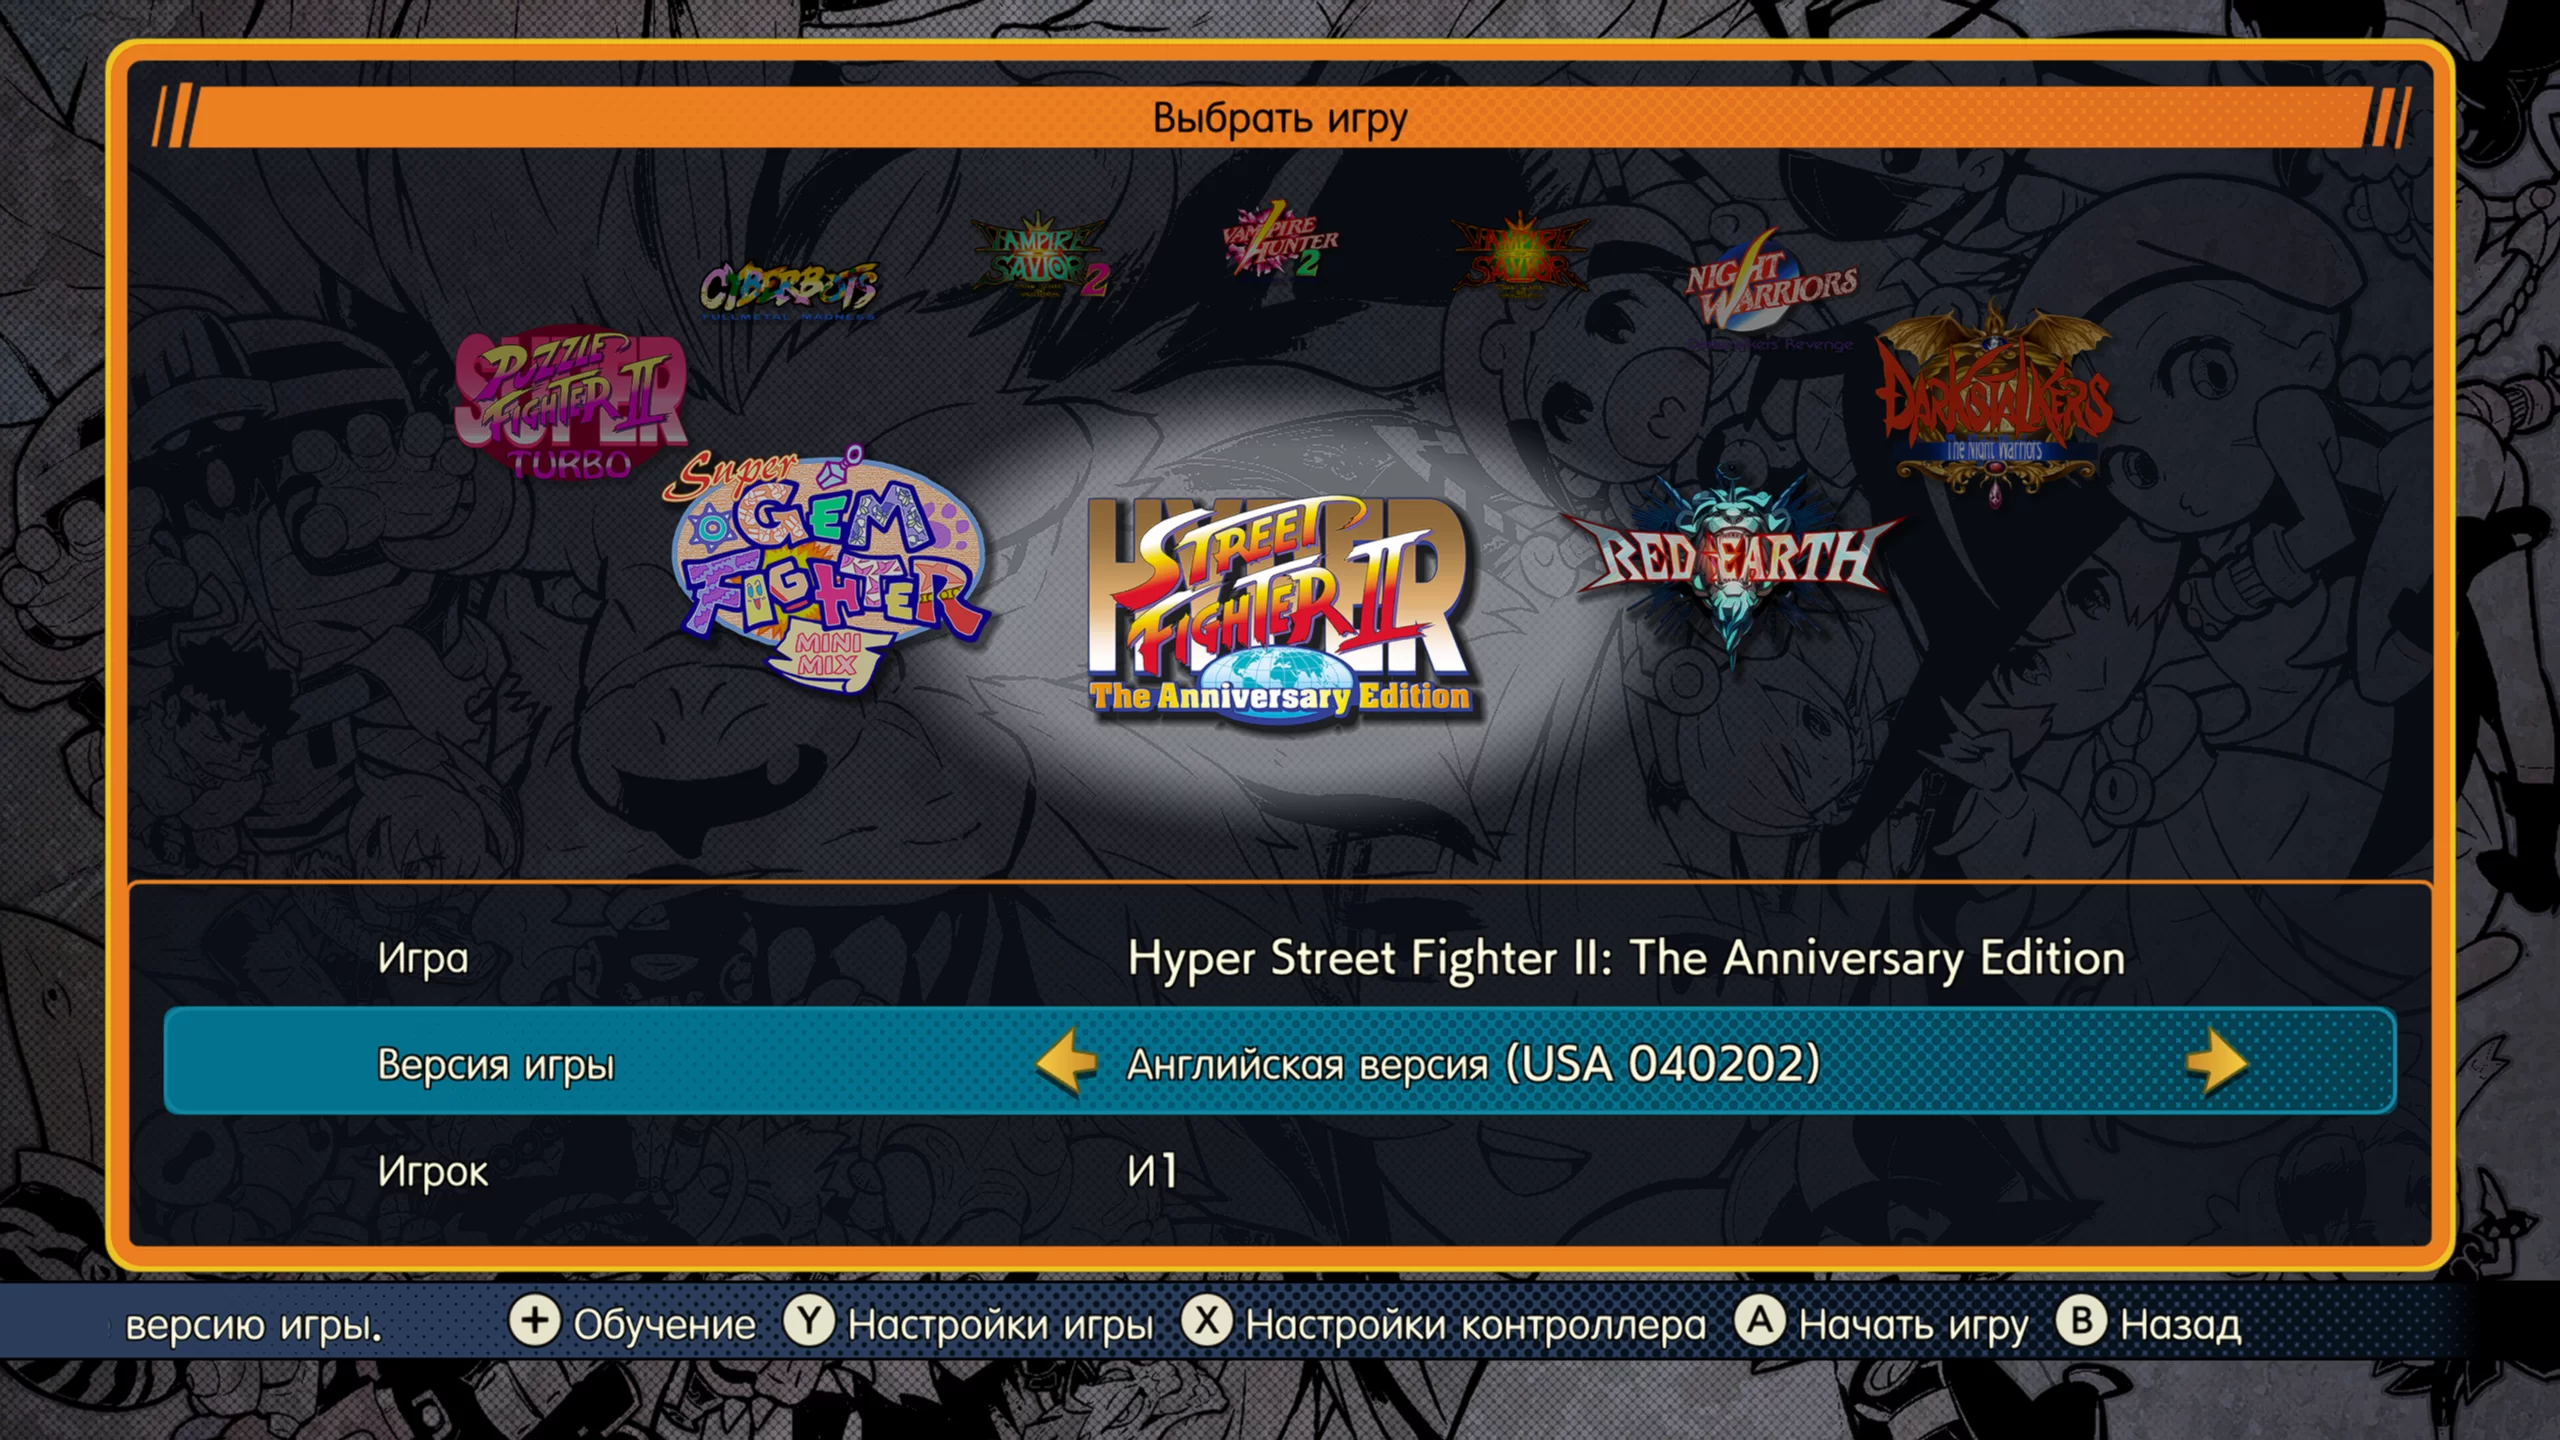Start the game with A Начать игру
This screenshot has width=2560, height=1440.
[x=1881, y=1324]
